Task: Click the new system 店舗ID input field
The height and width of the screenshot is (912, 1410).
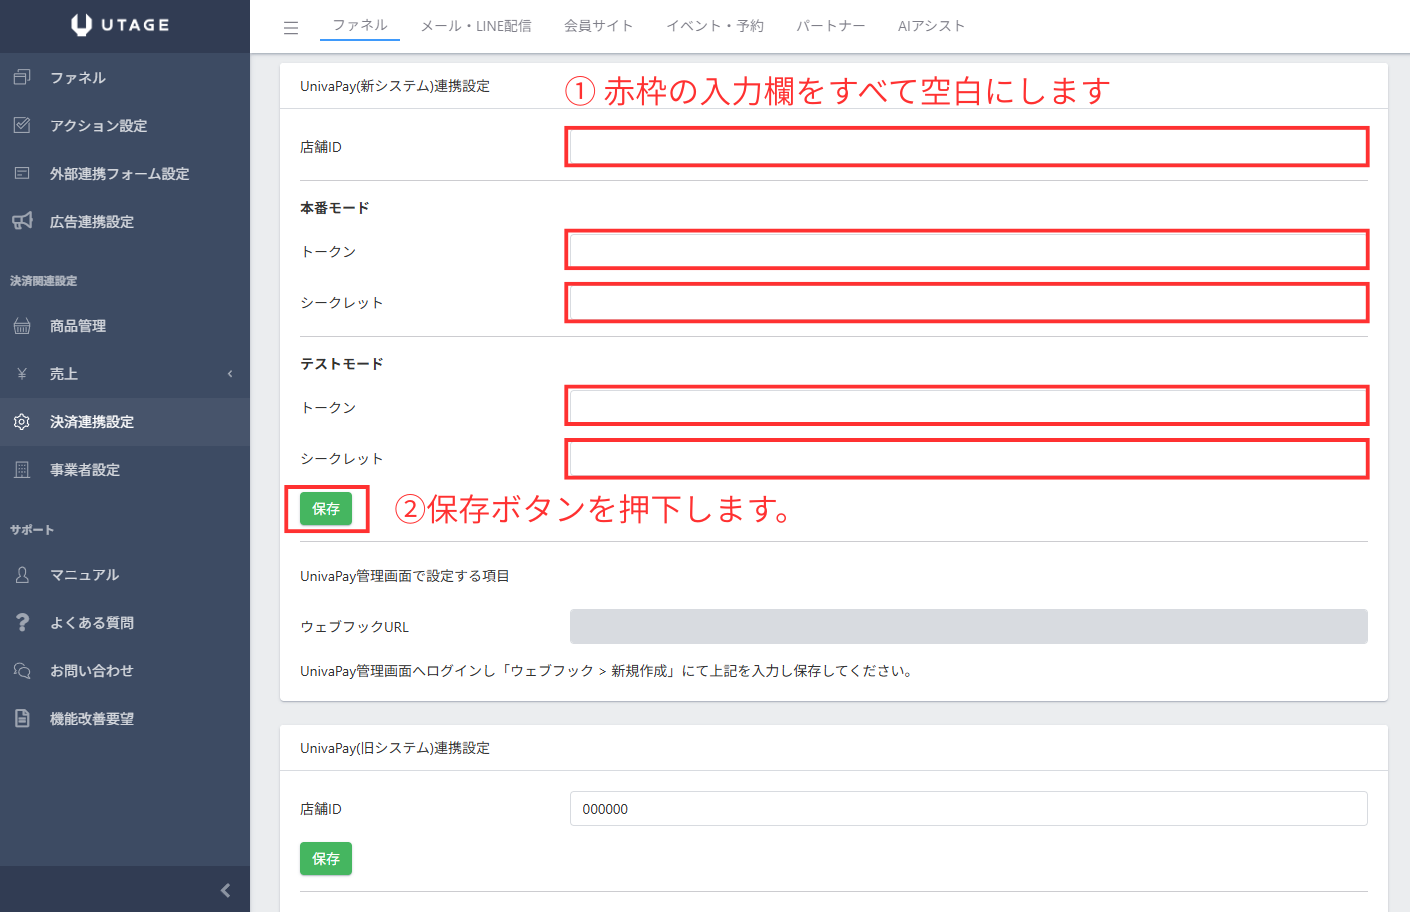Action: (x=967, y=147)
